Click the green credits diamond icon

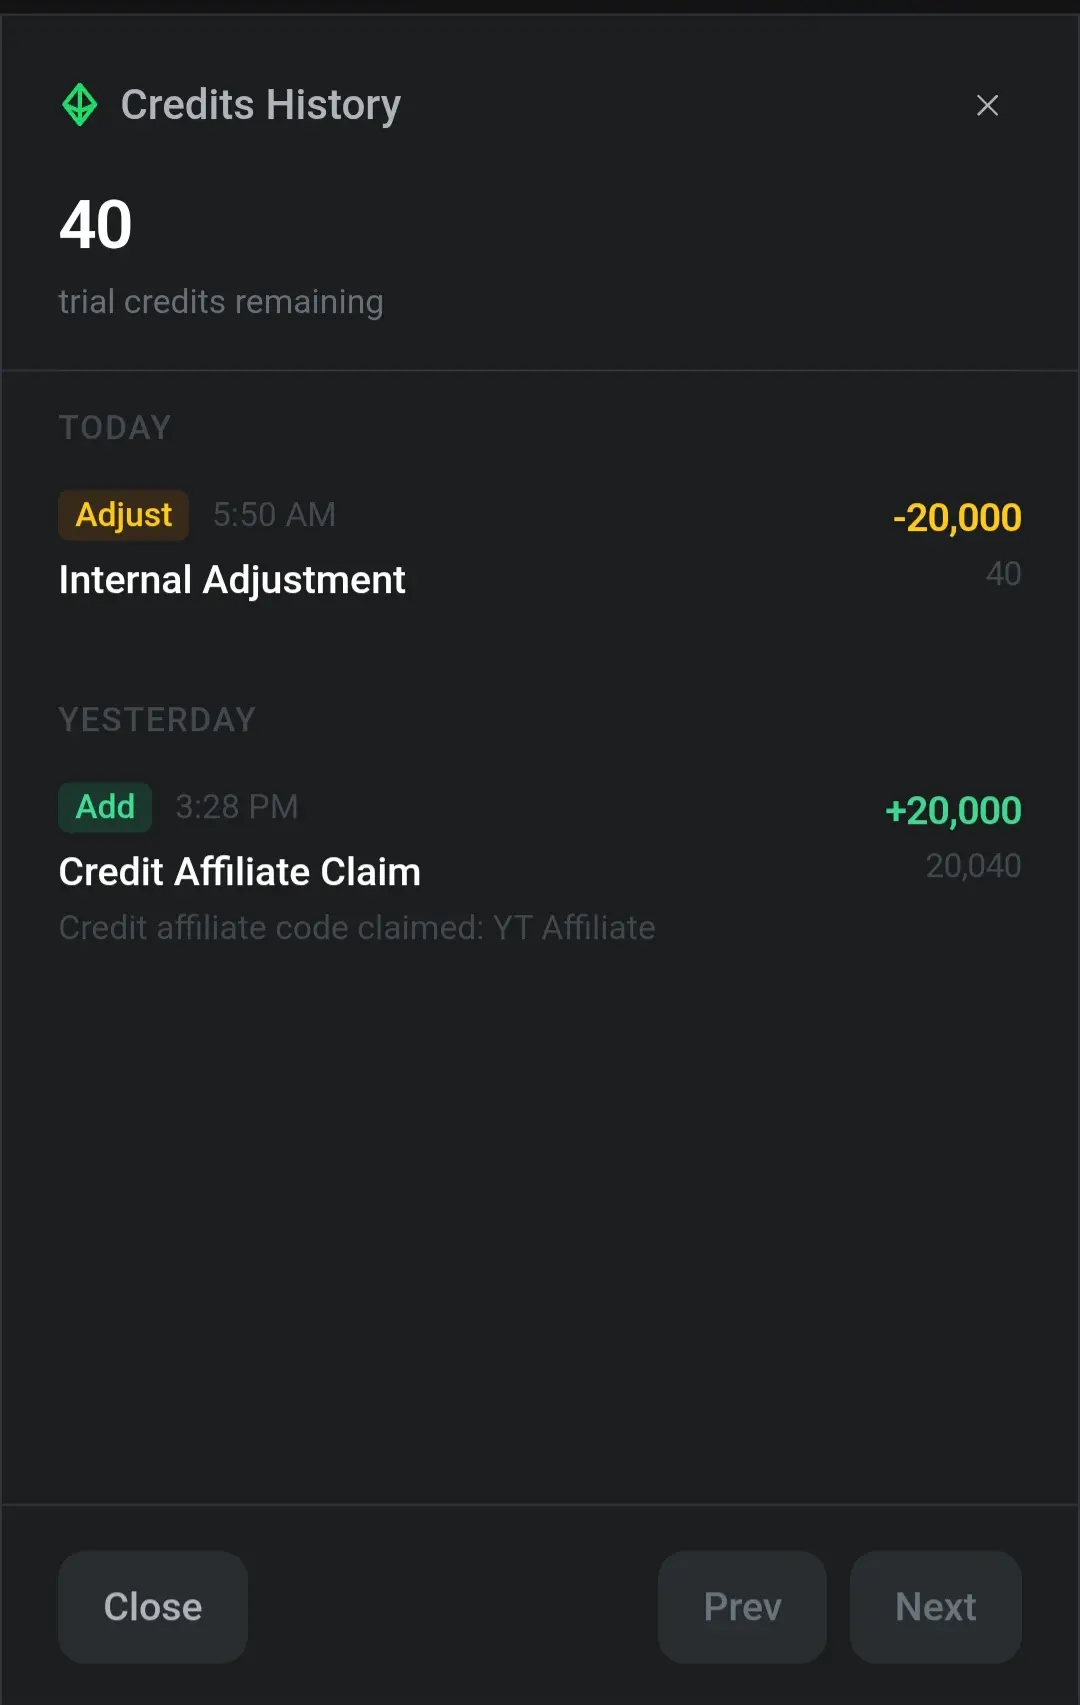click(x=80, y=105)
